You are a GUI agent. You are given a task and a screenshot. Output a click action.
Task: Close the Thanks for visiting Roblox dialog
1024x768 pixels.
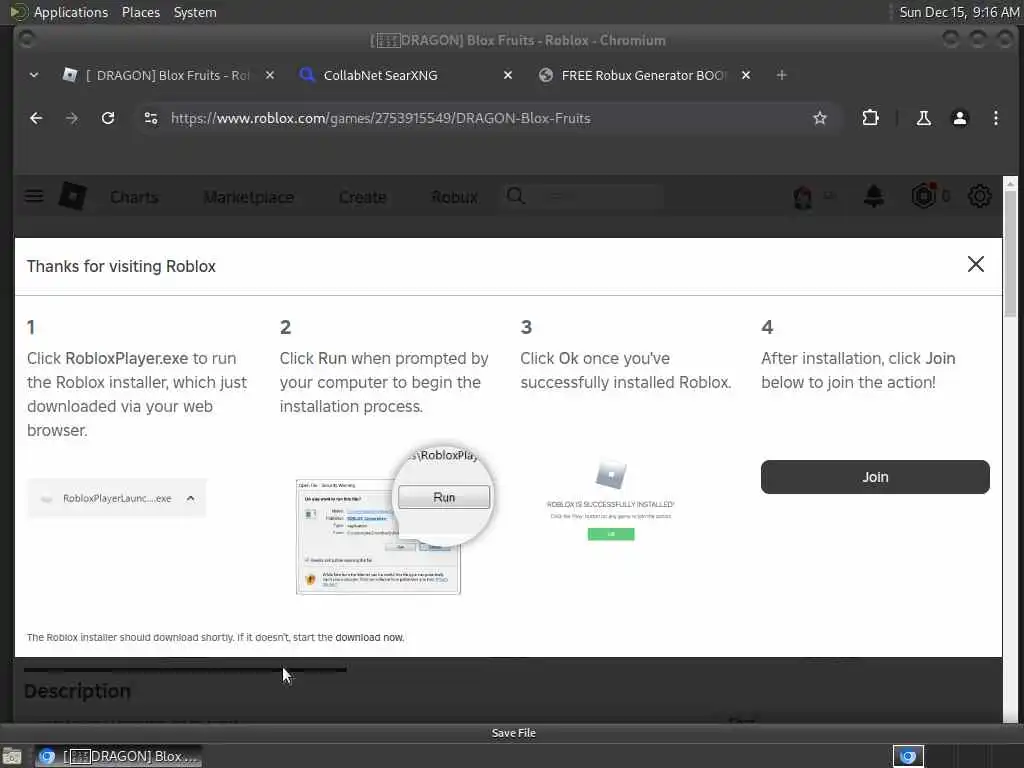click(976, 264)
